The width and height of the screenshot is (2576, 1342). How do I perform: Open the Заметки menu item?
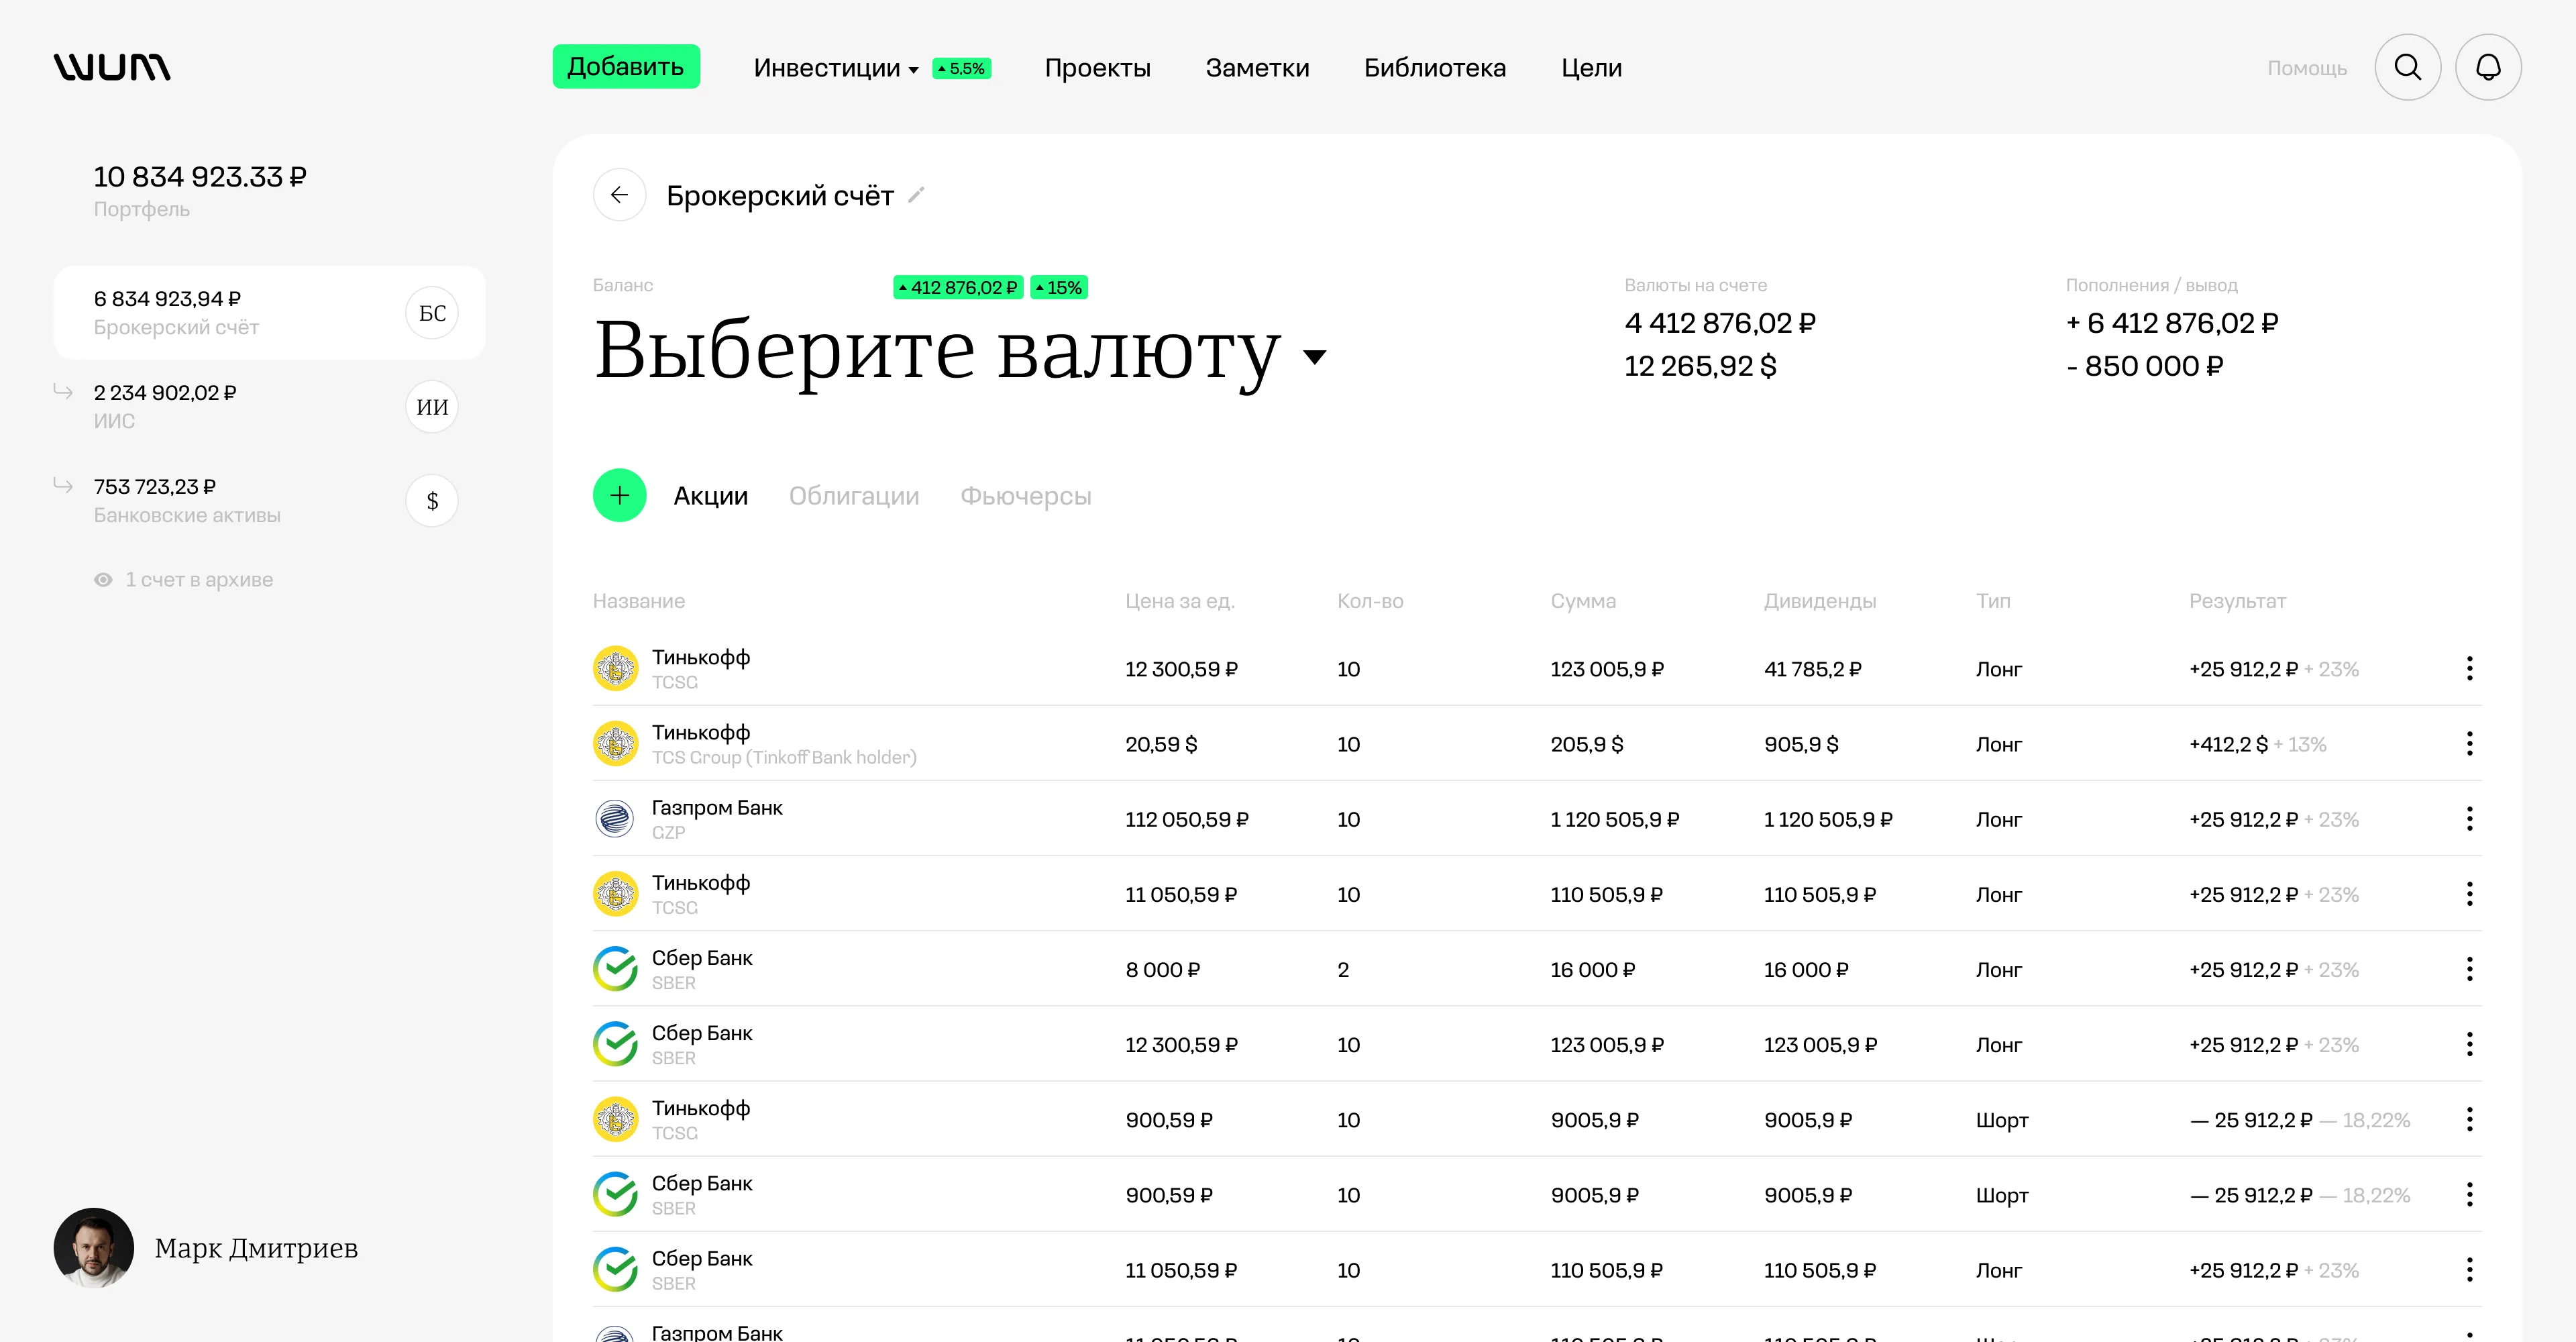coord(1257,68)
